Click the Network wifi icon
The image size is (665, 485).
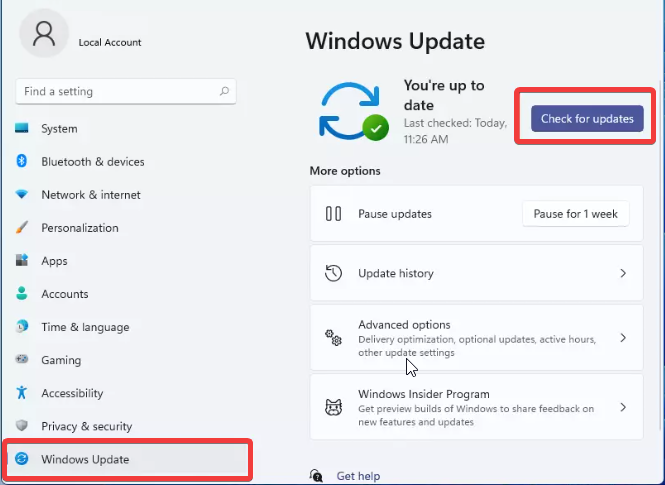(x=22, y=194)
